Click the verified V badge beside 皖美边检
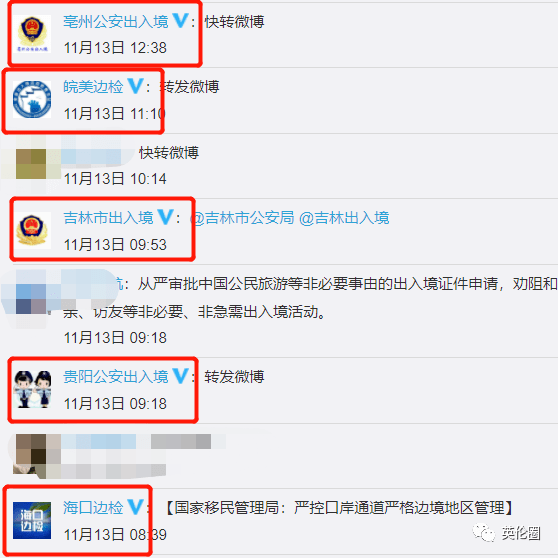The width and height of the screenshot is (558, 558). tap(135, 86)
